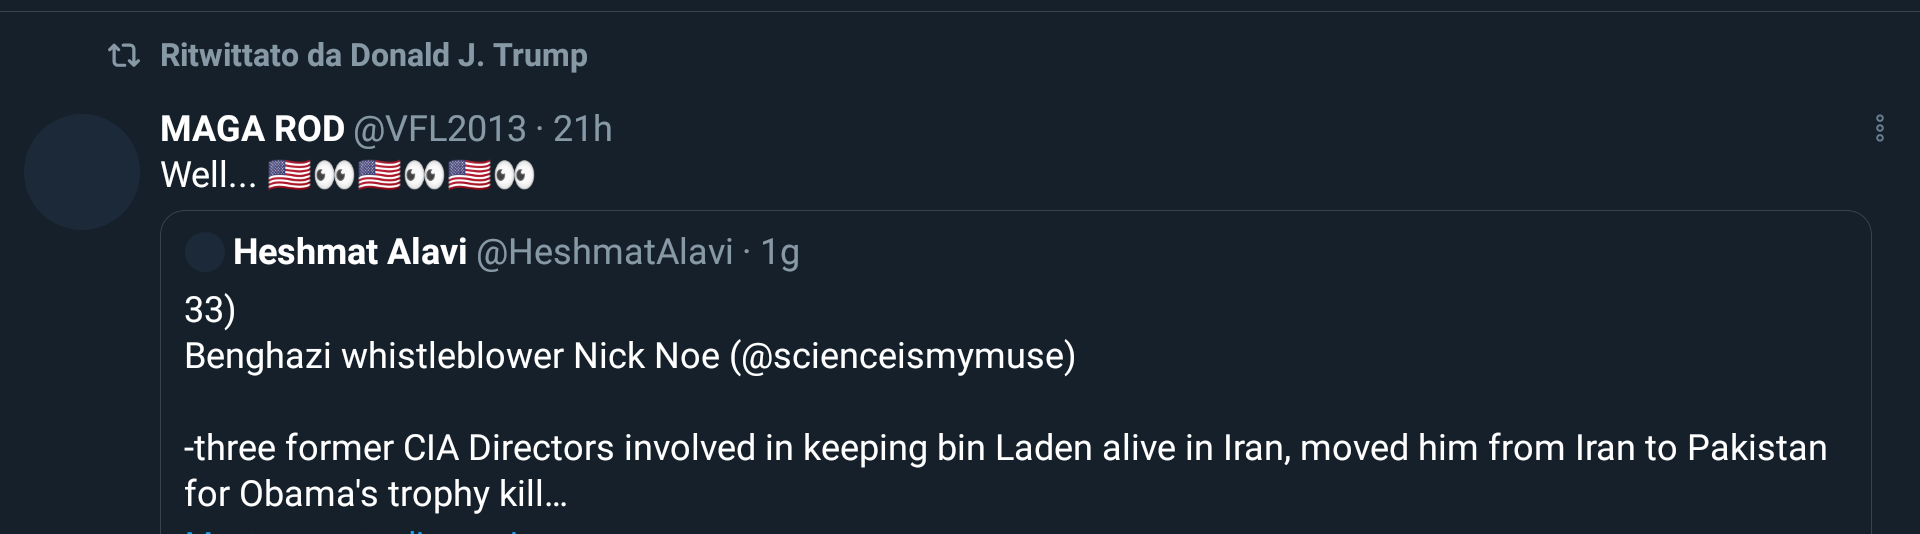Click the 1g quoted tweet timestamp

(780, 252)
